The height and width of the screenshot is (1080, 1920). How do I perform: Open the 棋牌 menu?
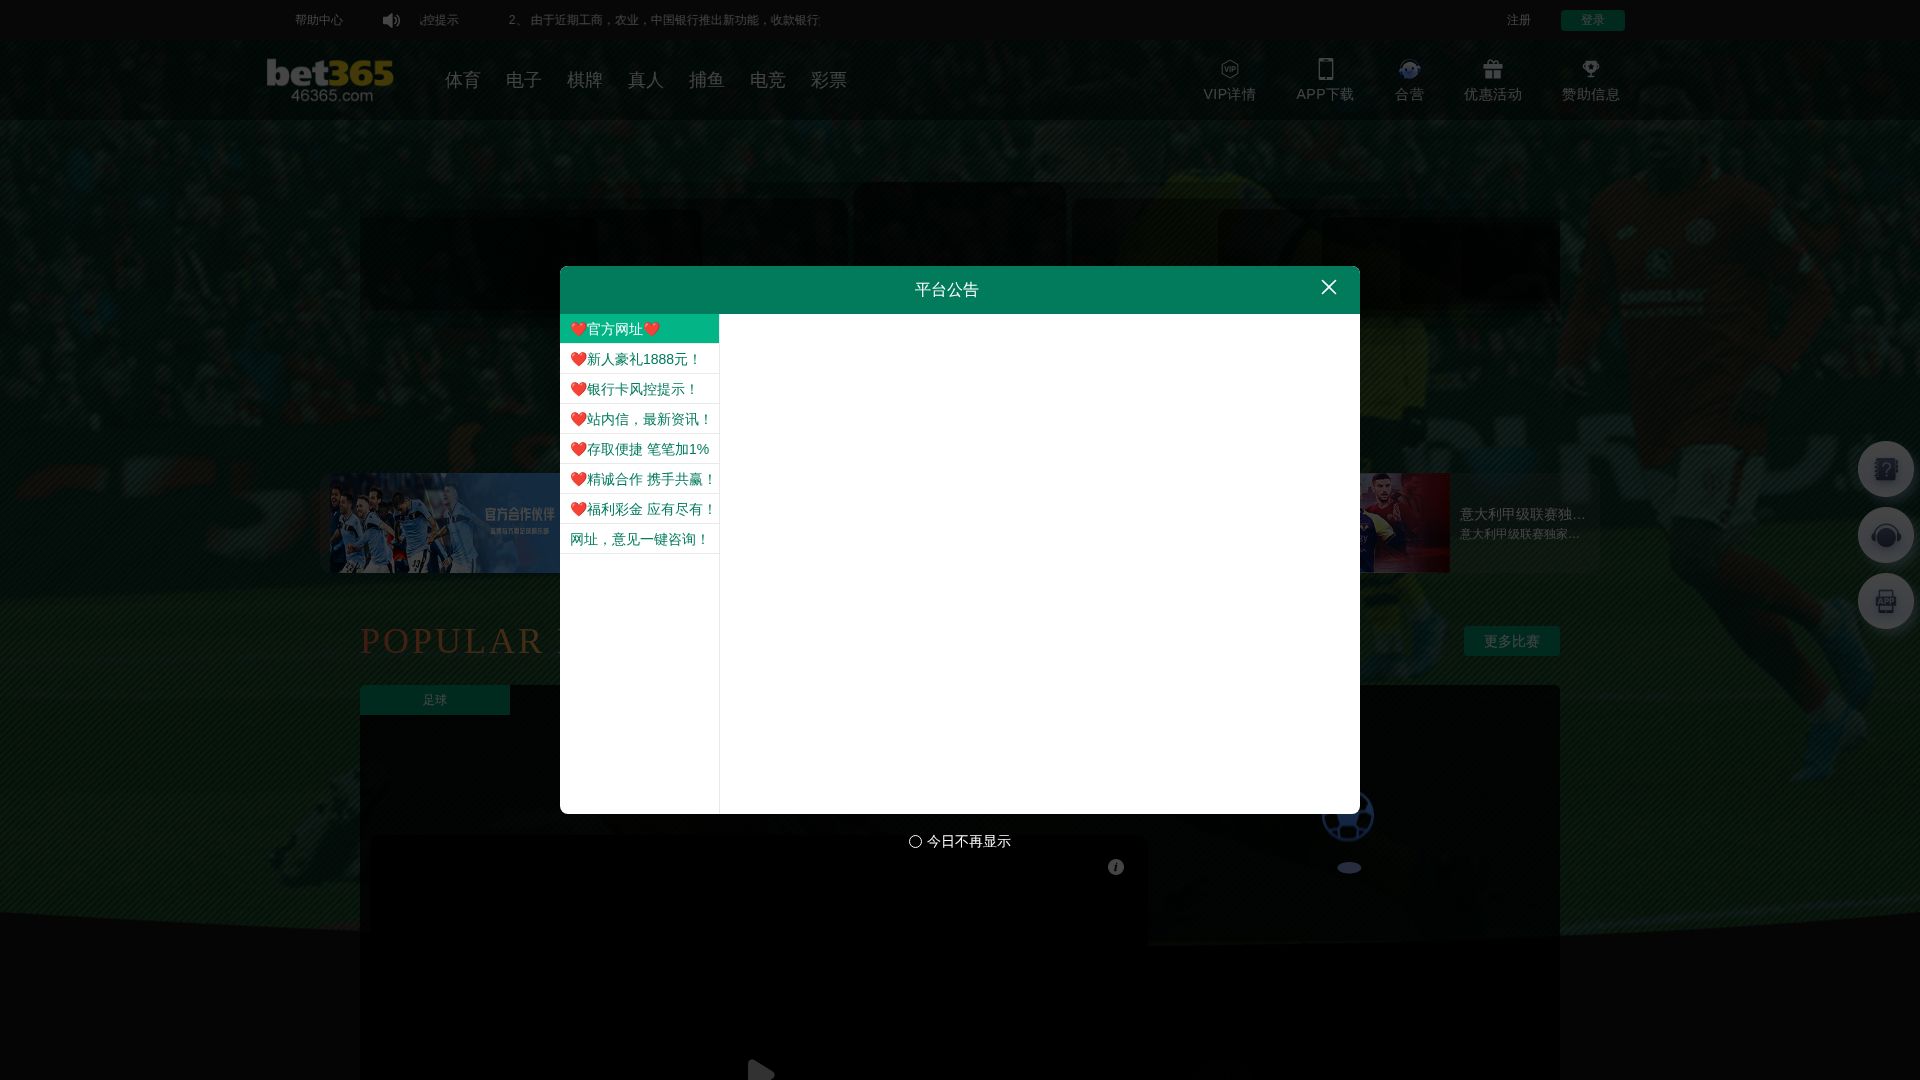(584, 80)
